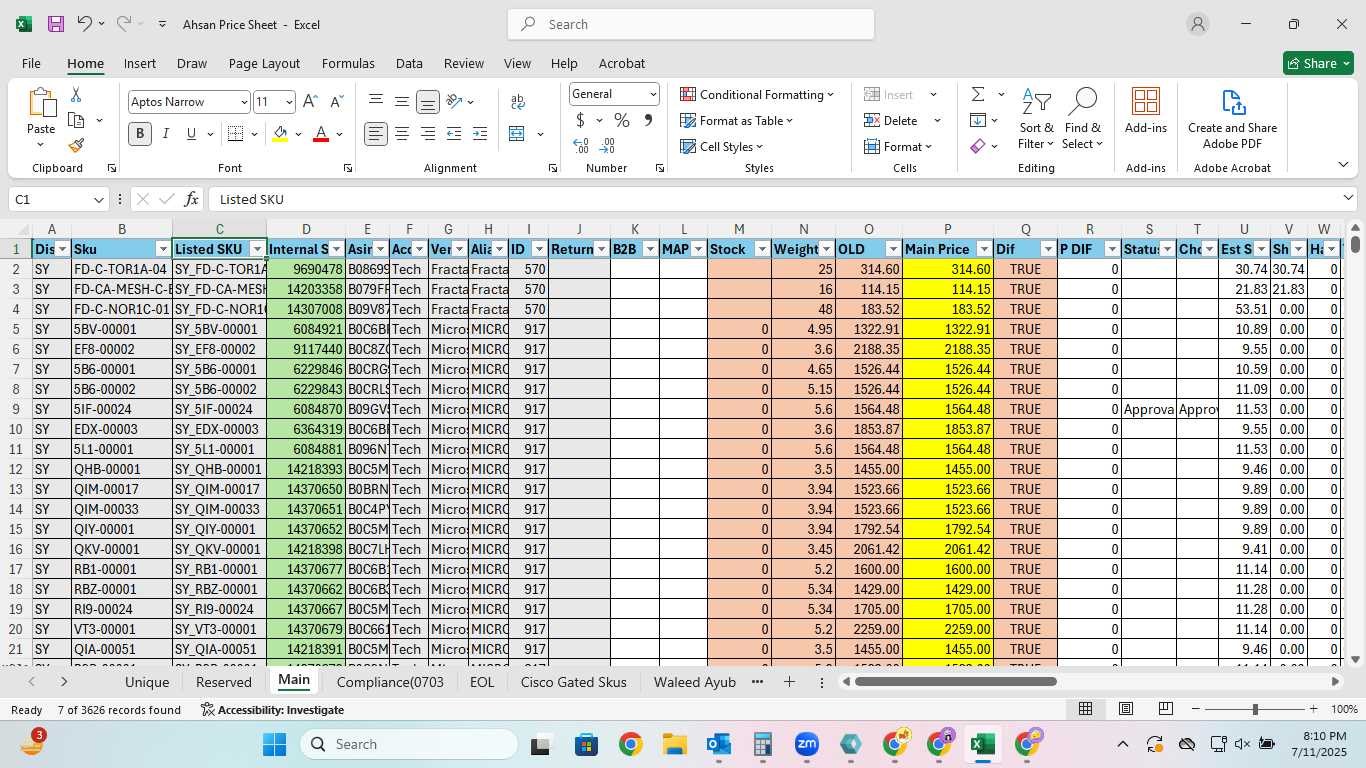Open the Main Price column filter dropdown
This screenshot has width=1366, height=768.
click(984, 249)
